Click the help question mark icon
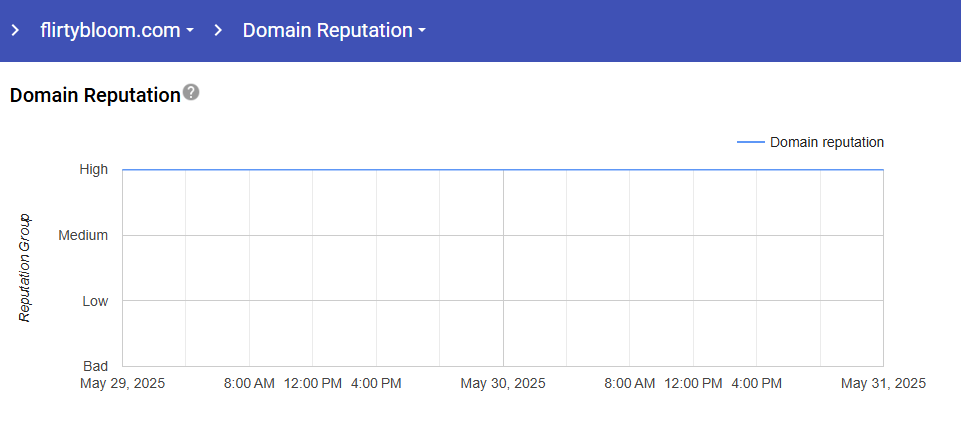Viewport: 961px width, 428px height. point(191,92)
